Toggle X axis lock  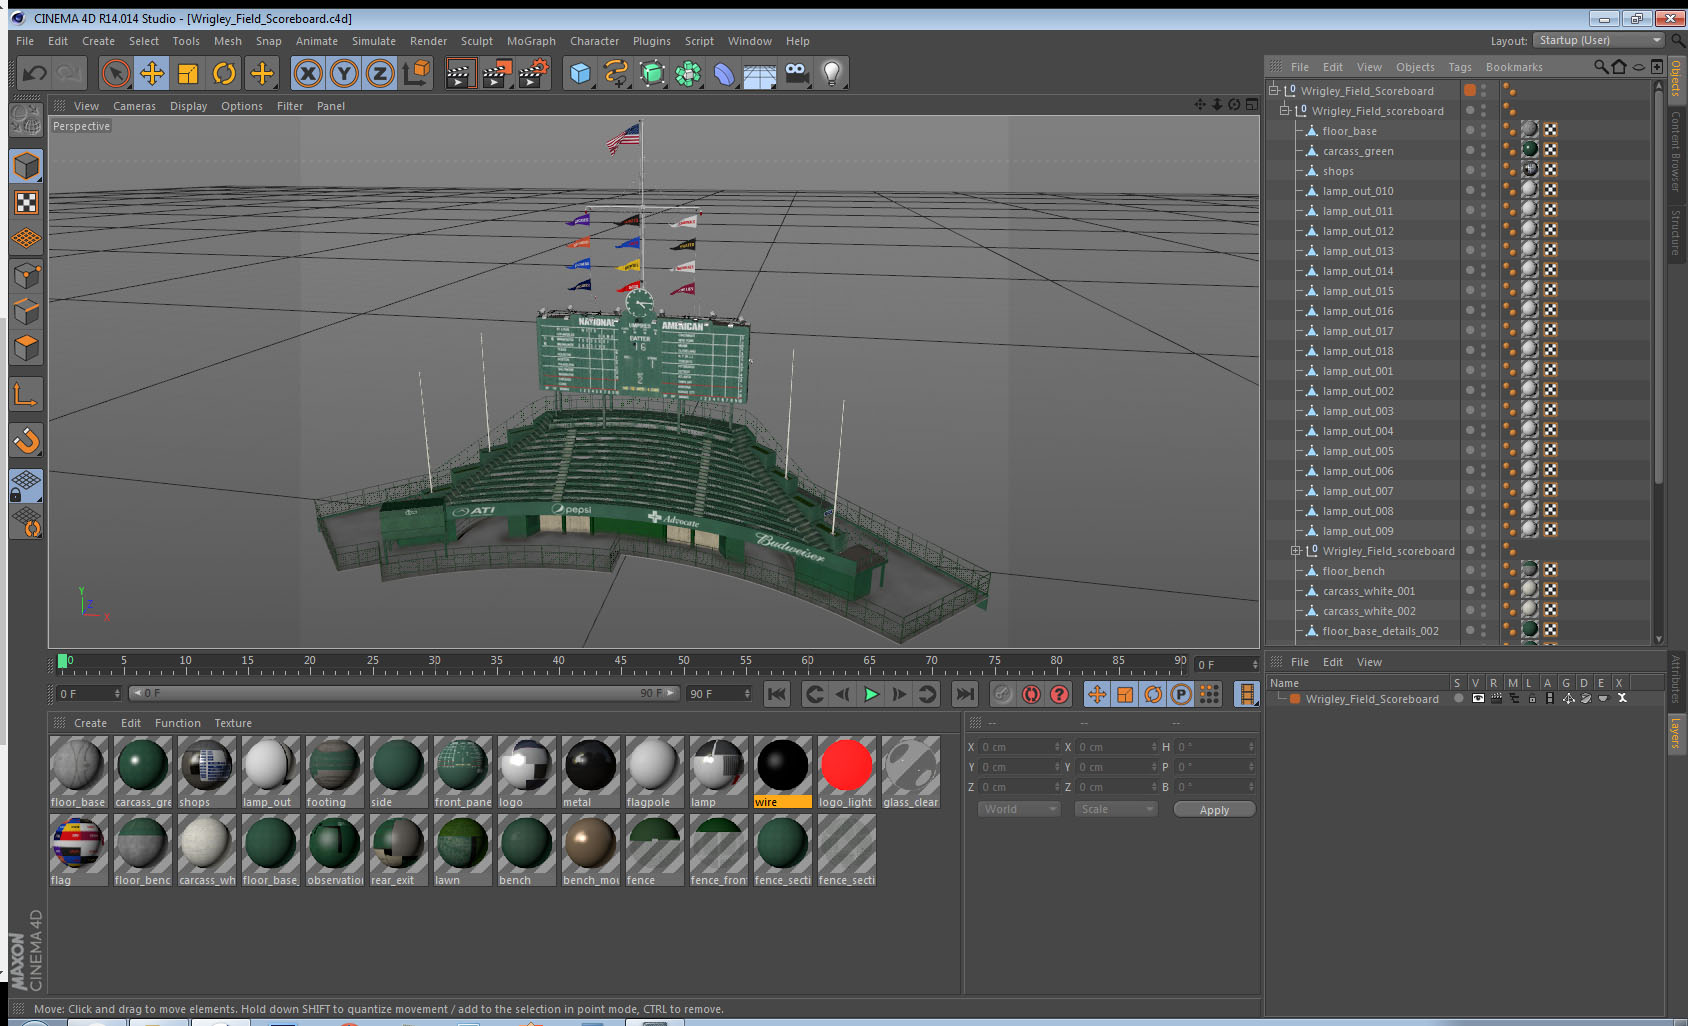click(x=308, y=73)
